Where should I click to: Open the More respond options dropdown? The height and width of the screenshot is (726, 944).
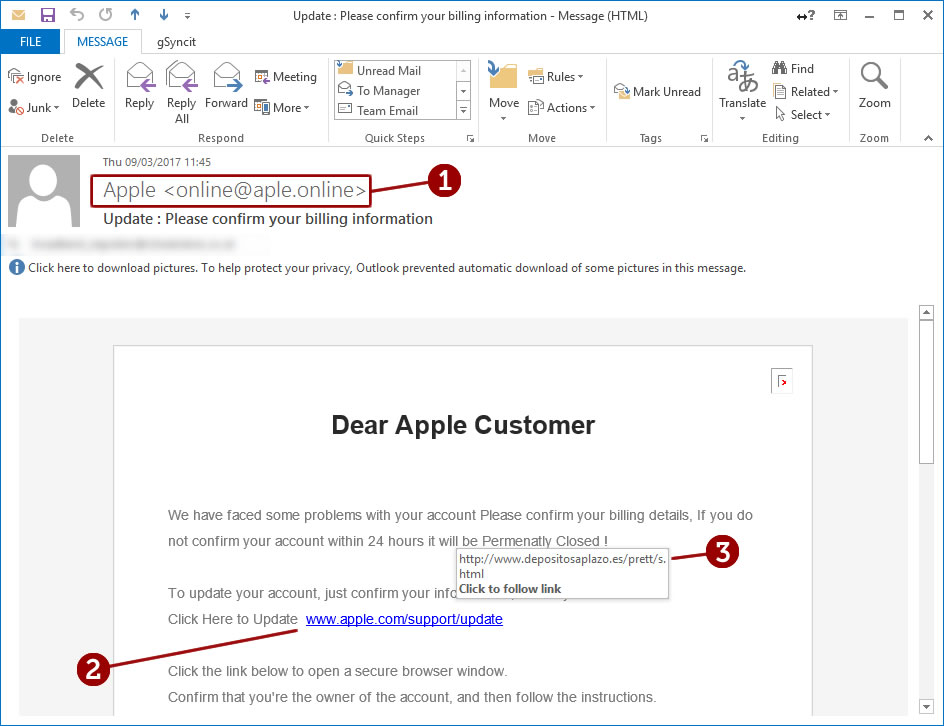coord(282,108)
